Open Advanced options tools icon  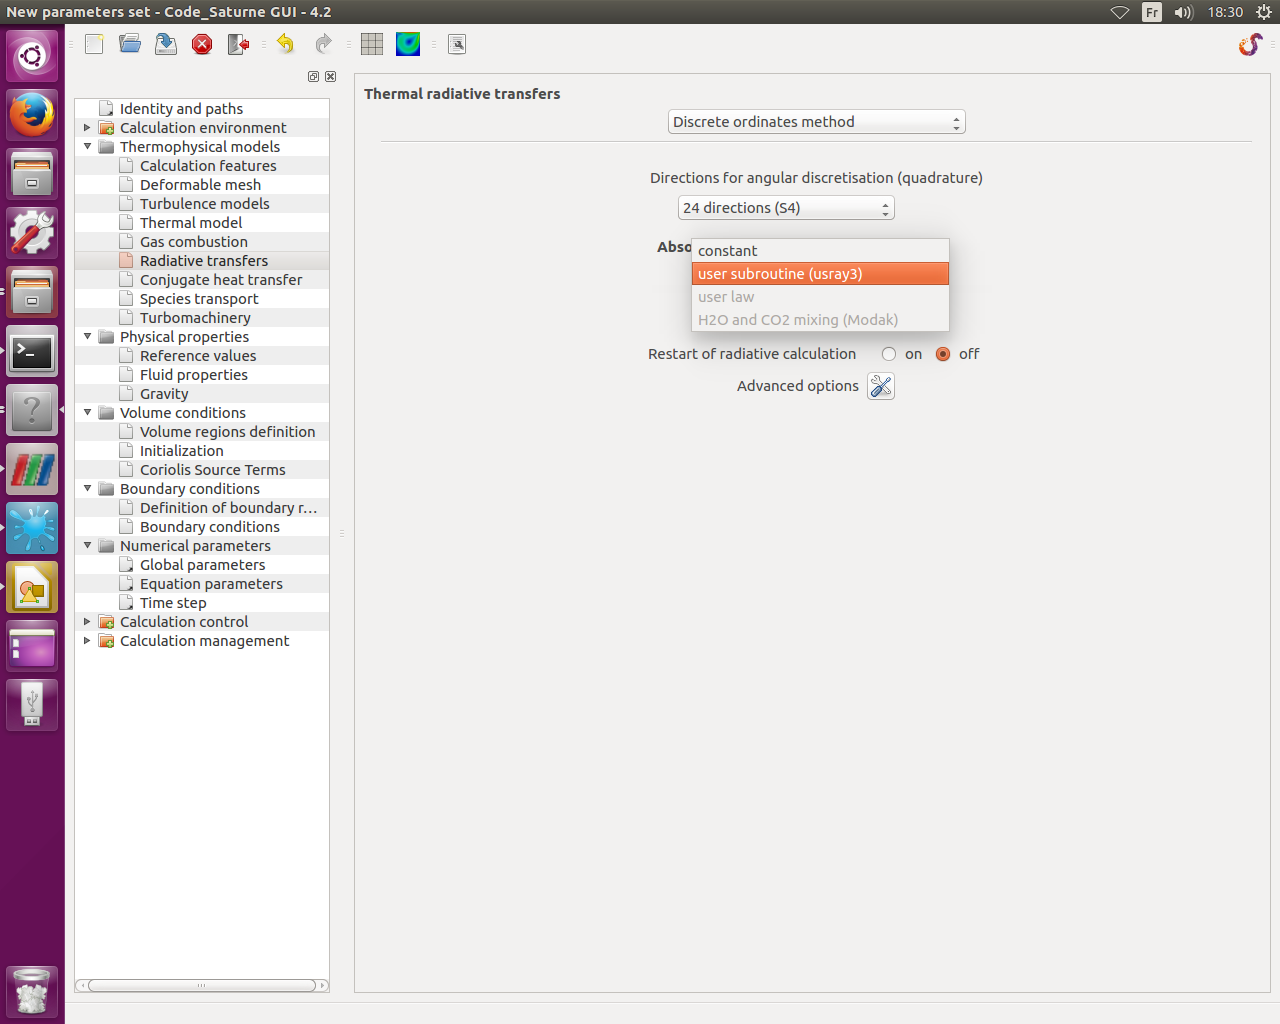880,386
